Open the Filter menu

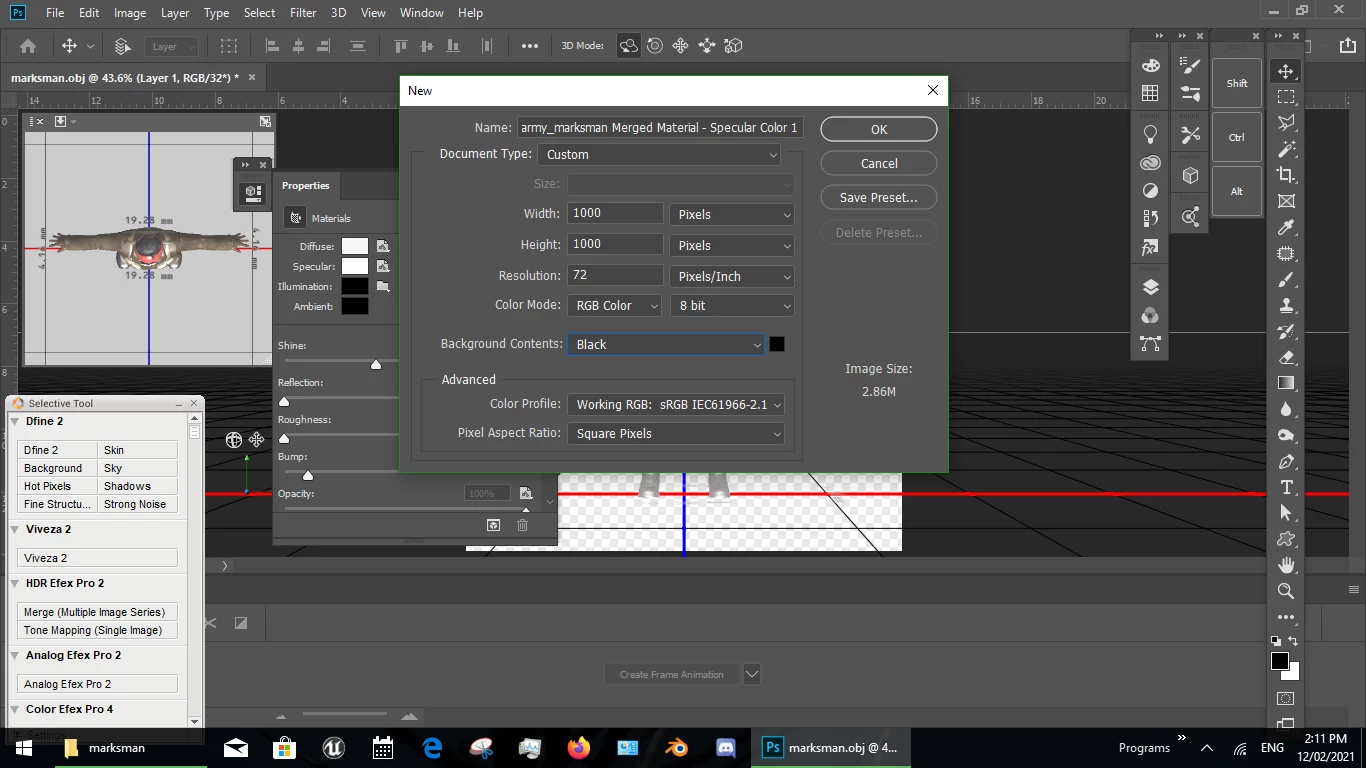(x=303, y=13)
